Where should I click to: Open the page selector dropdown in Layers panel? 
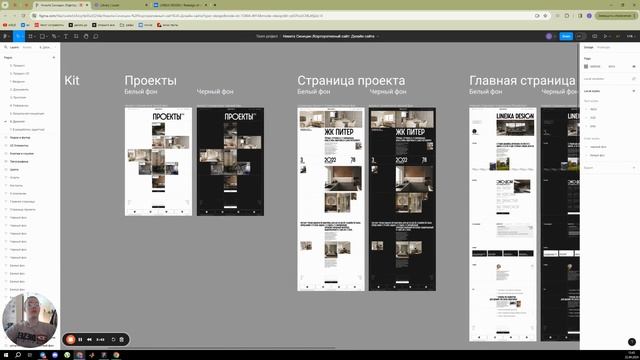click(x=47, y=47)
